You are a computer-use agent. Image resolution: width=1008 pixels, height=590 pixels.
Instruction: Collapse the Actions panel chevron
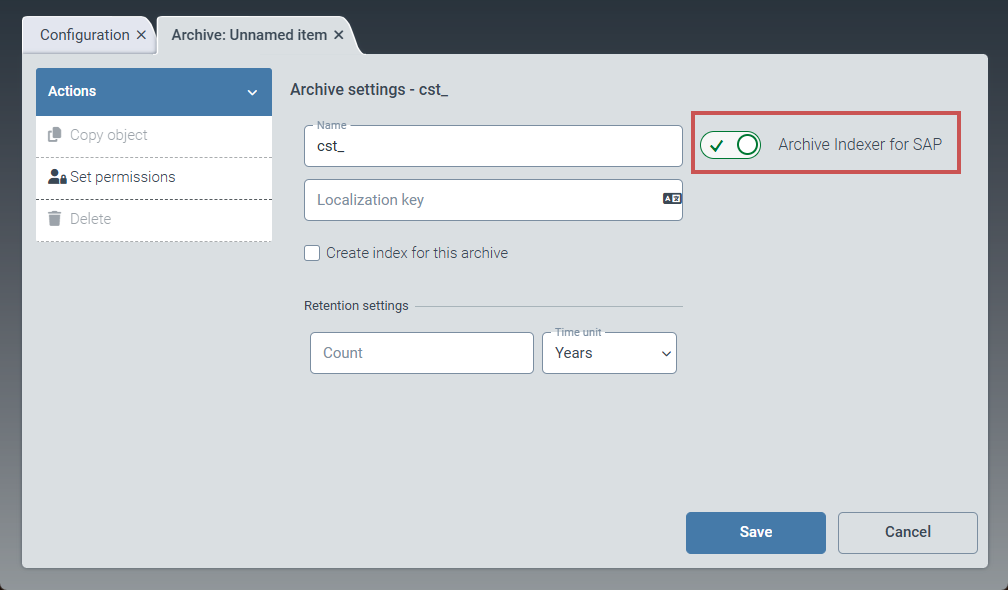(252, 92)
